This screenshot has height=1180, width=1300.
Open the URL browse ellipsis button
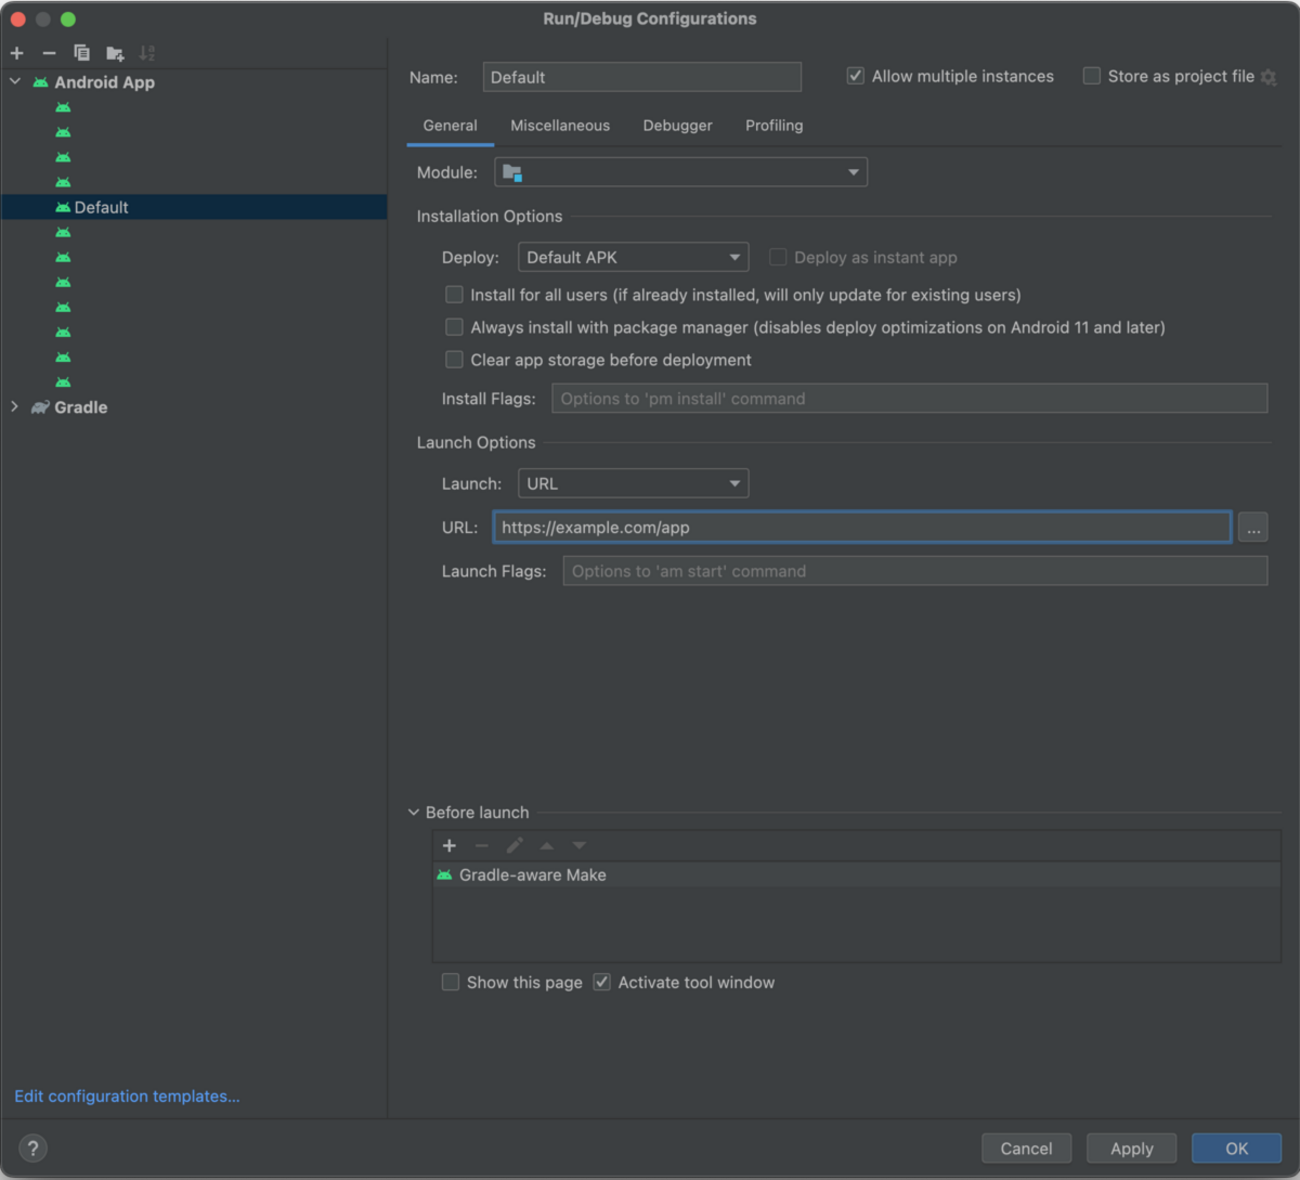click(1253, 528)
